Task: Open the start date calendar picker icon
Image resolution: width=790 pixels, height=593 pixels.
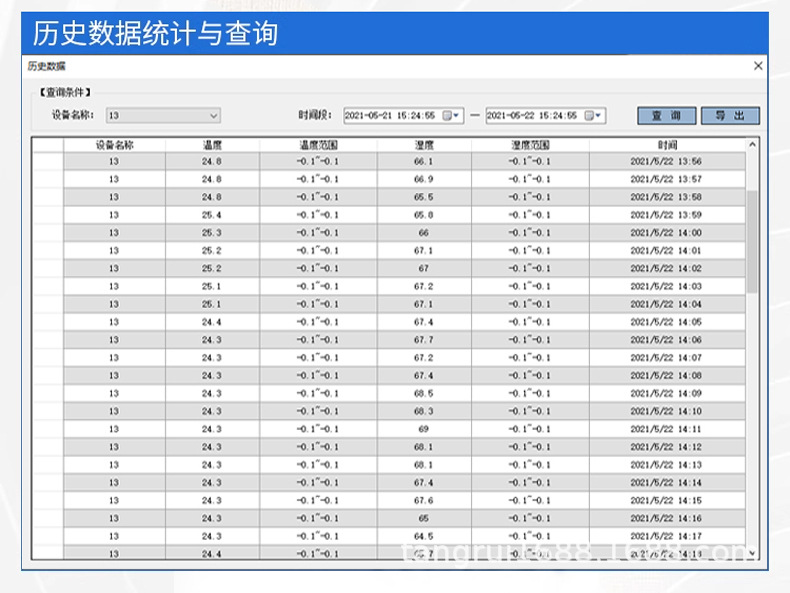Action: 450,116
